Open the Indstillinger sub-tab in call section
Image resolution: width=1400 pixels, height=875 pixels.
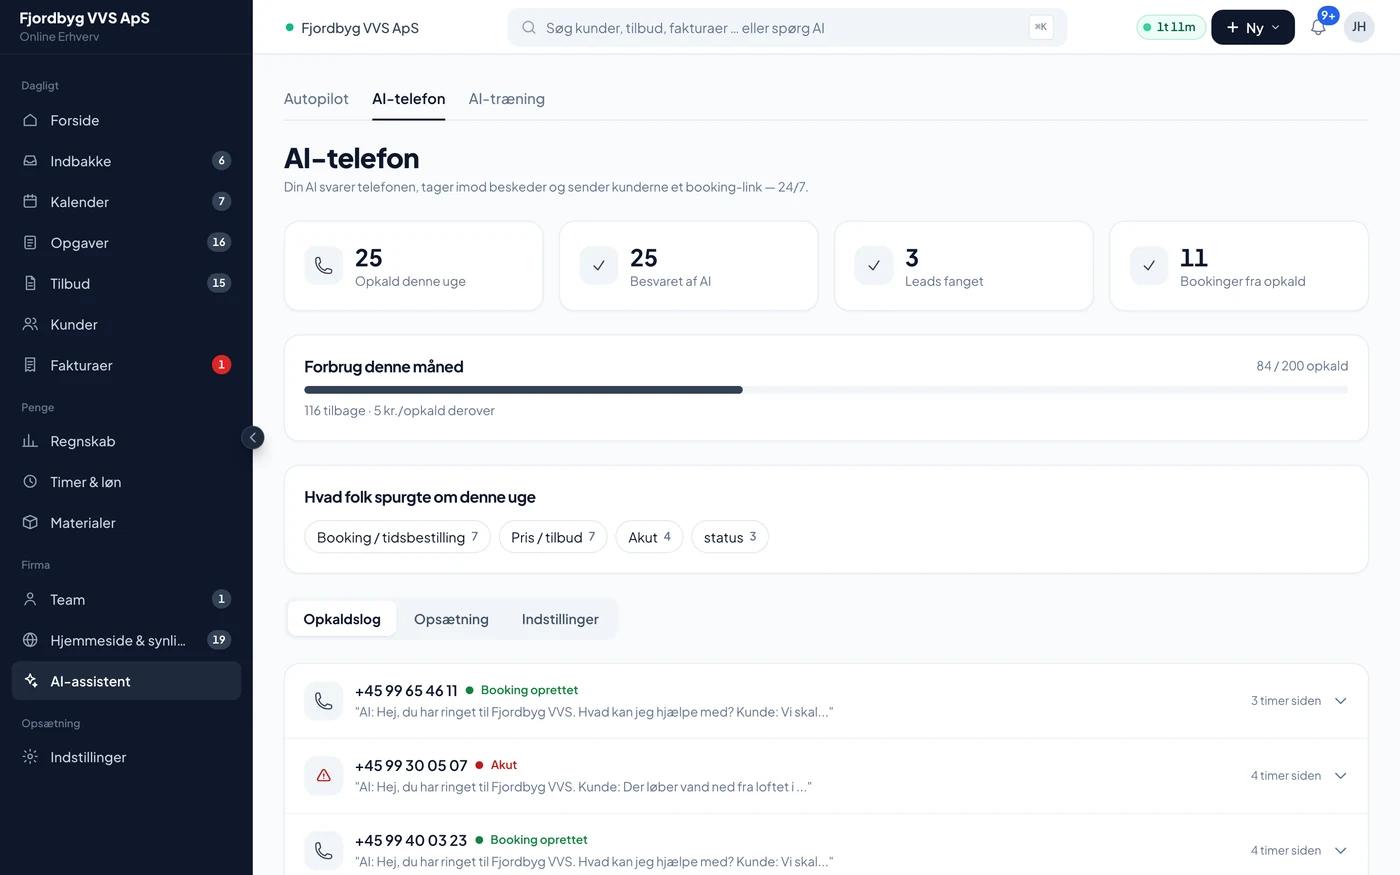pos(560,619)
